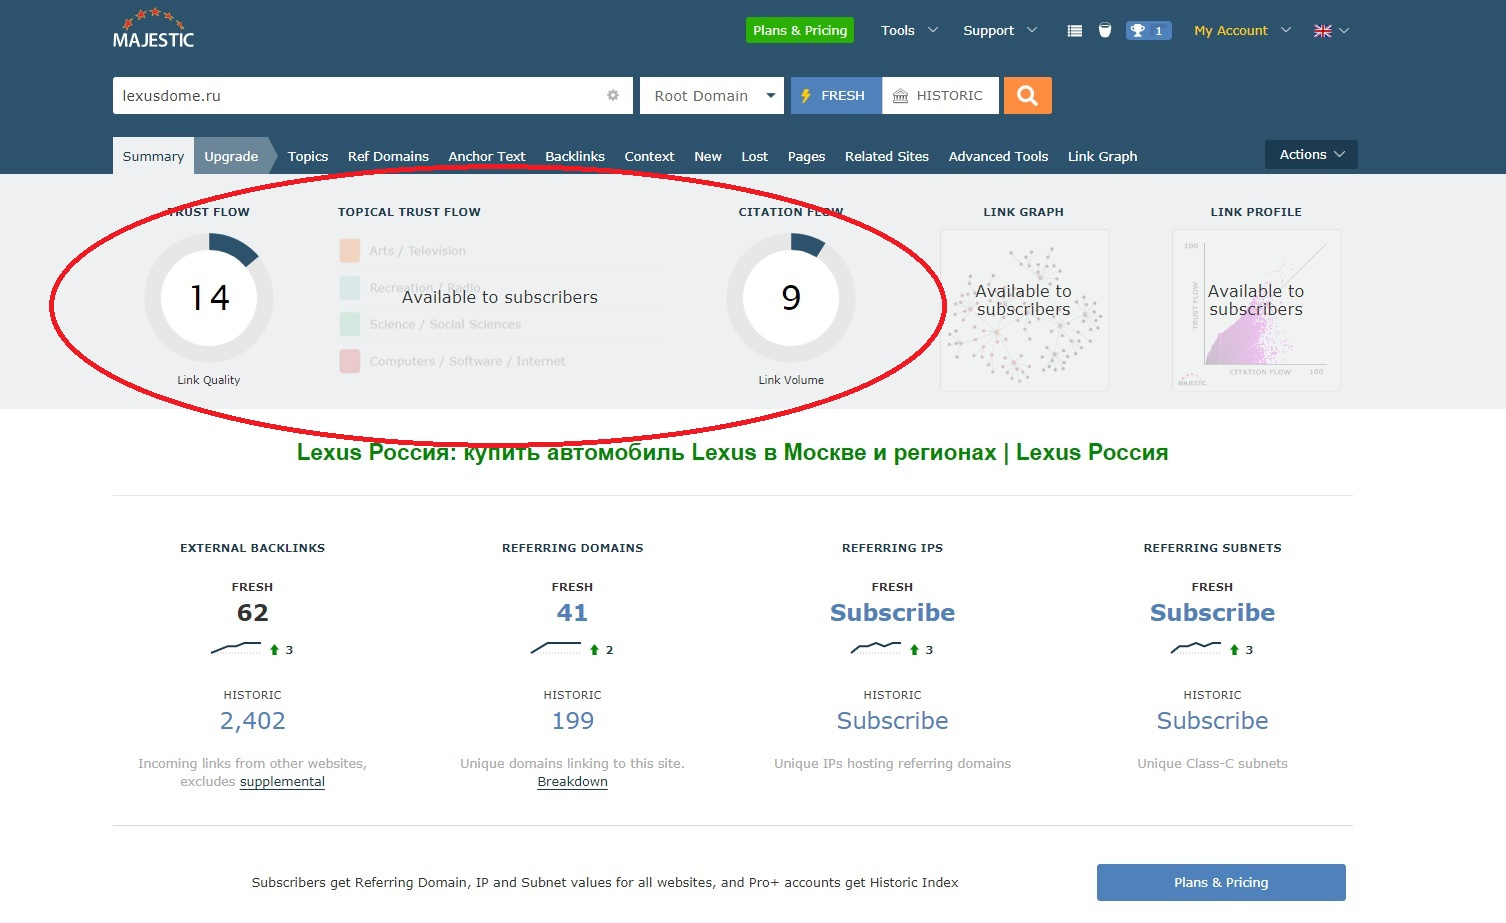Image resolution: width=1506 pixels, height=923 pixels.
Task: Open the New tab
Action: tap(708, 156)
